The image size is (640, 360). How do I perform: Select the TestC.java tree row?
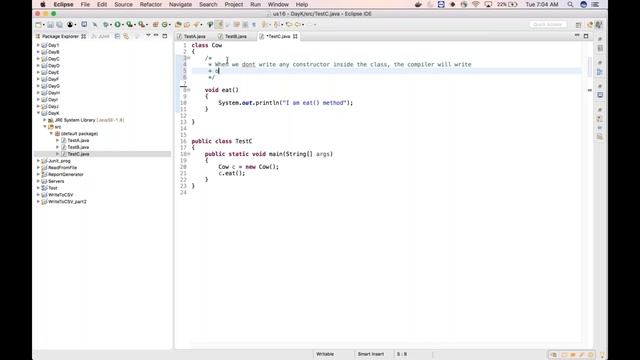pos(102,154)
